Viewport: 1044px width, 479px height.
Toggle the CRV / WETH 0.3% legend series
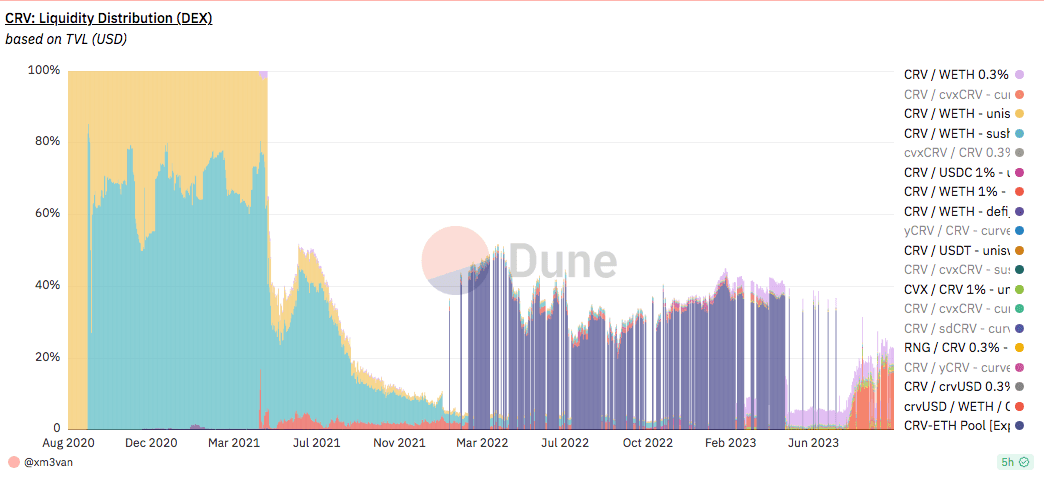click(x=957, y=74)
